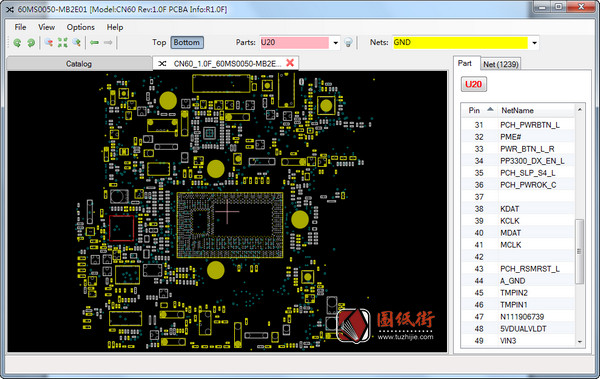This screenshot has height=379, width=600.
Task: Click the red U20 part button
Action: point(474,84)
